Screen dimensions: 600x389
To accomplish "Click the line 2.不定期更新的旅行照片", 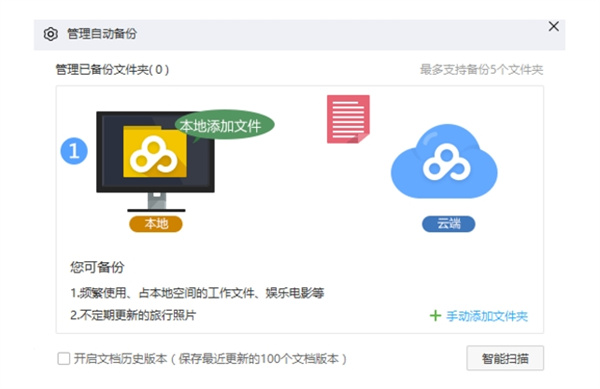I will (133, 315).
